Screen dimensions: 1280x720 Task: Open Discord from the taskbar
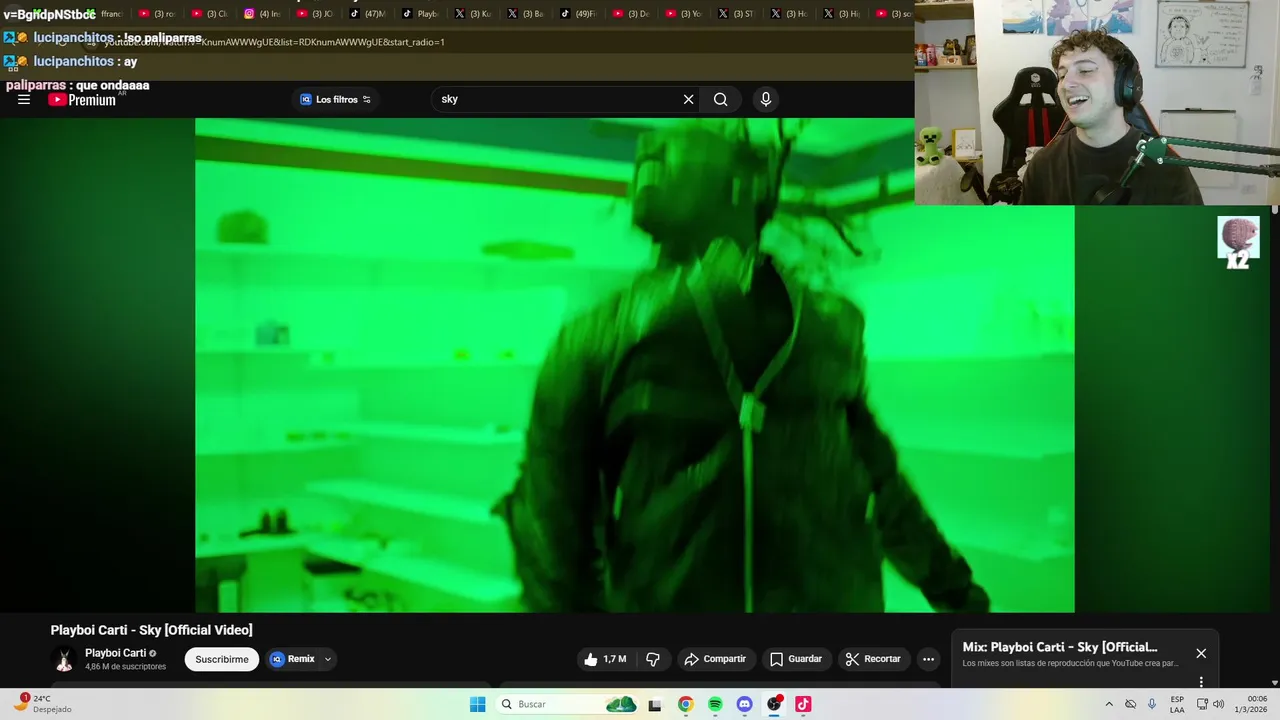[744, 704]
